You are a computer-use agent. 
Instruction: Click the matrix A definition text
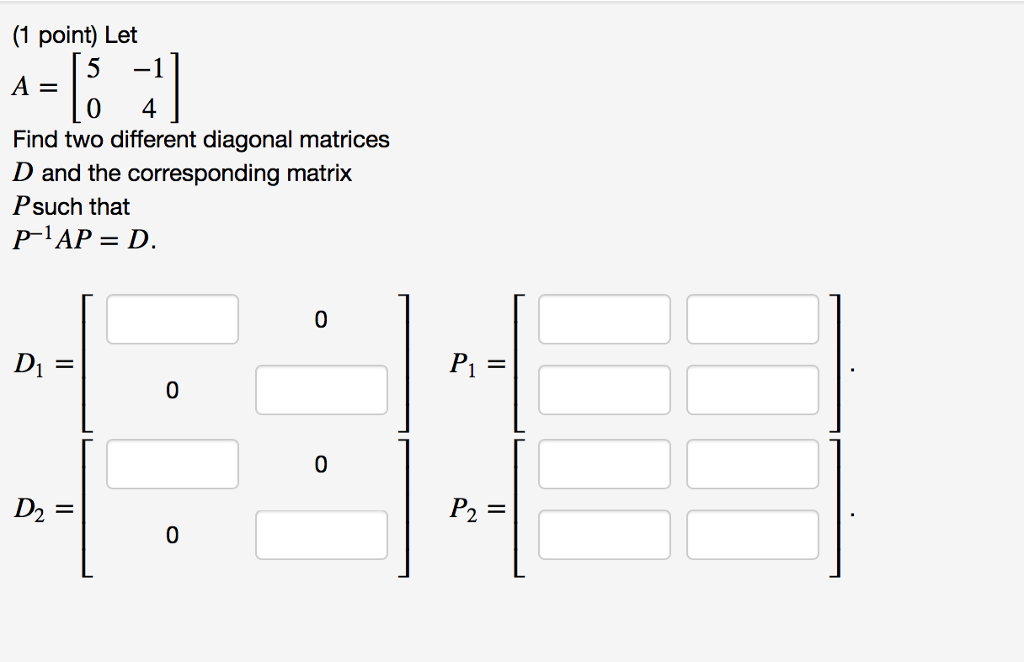(95, 85)
